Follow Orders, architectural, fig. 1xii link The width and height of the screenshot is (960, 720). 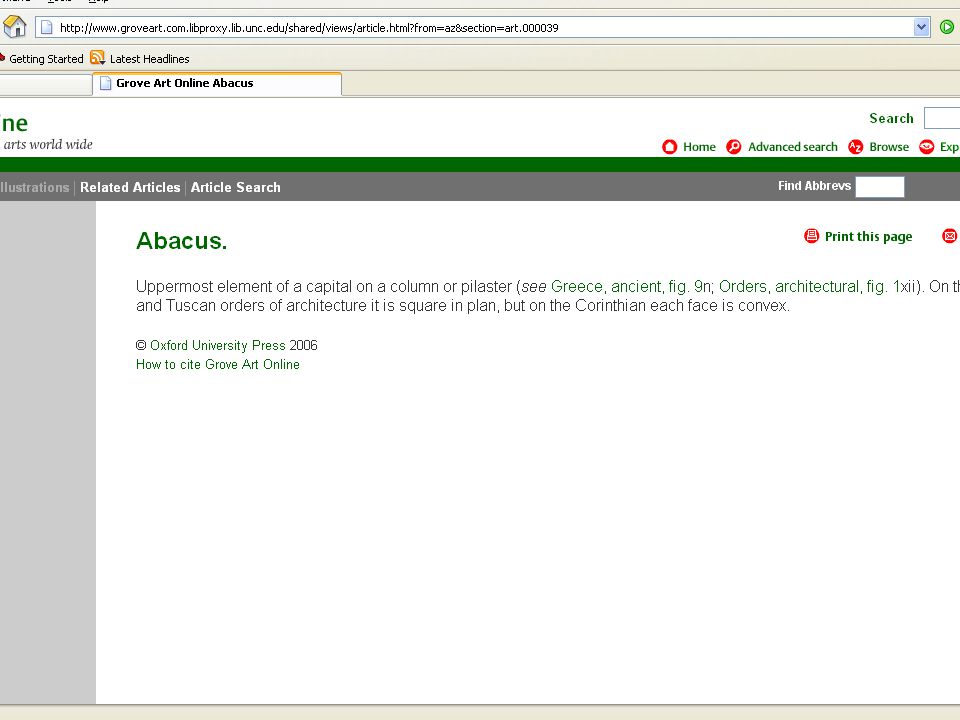pos(817,287)
